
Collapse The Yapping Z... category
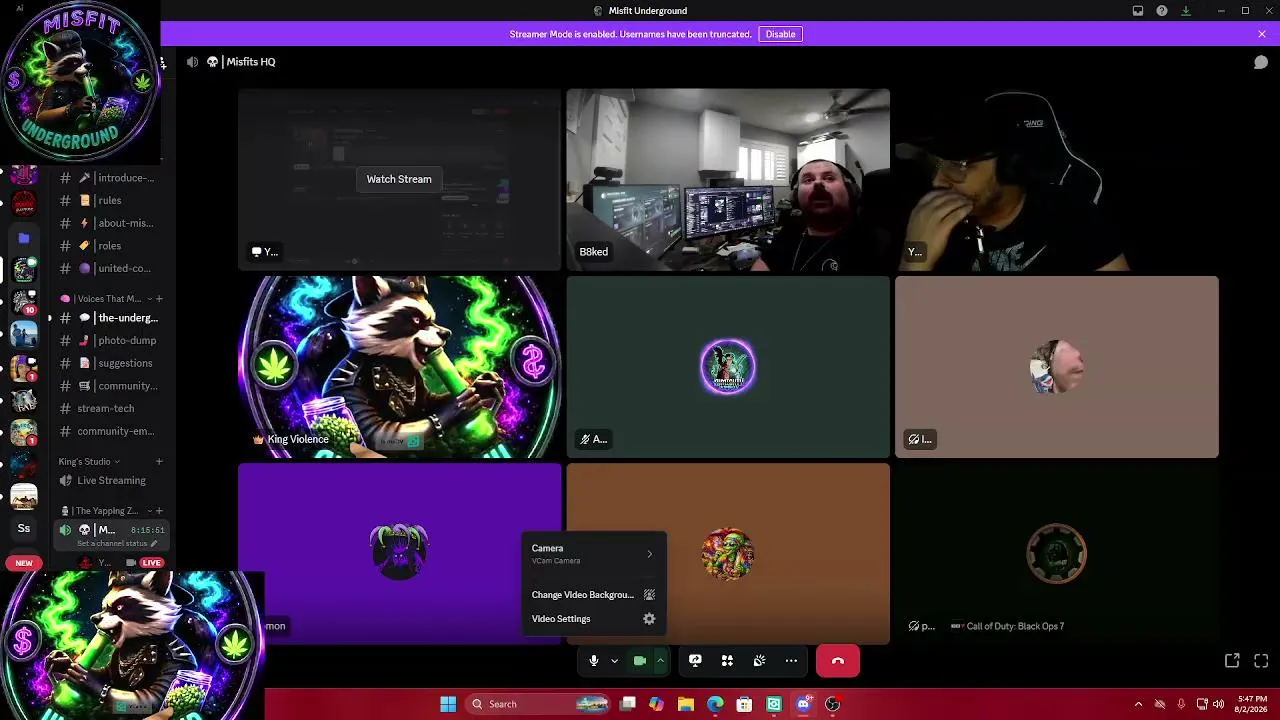(x=104, y=511)
